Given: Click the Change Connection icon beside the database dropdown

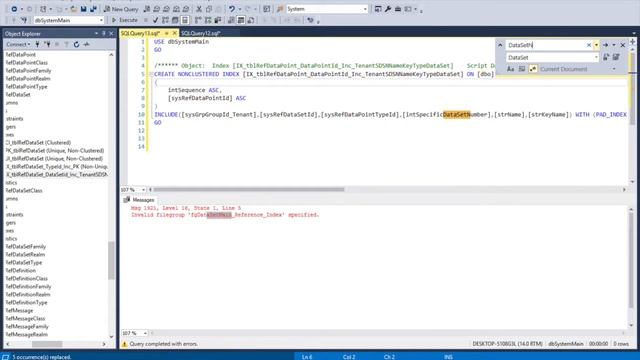Looking at the screenshot, I should click(24, 20).
